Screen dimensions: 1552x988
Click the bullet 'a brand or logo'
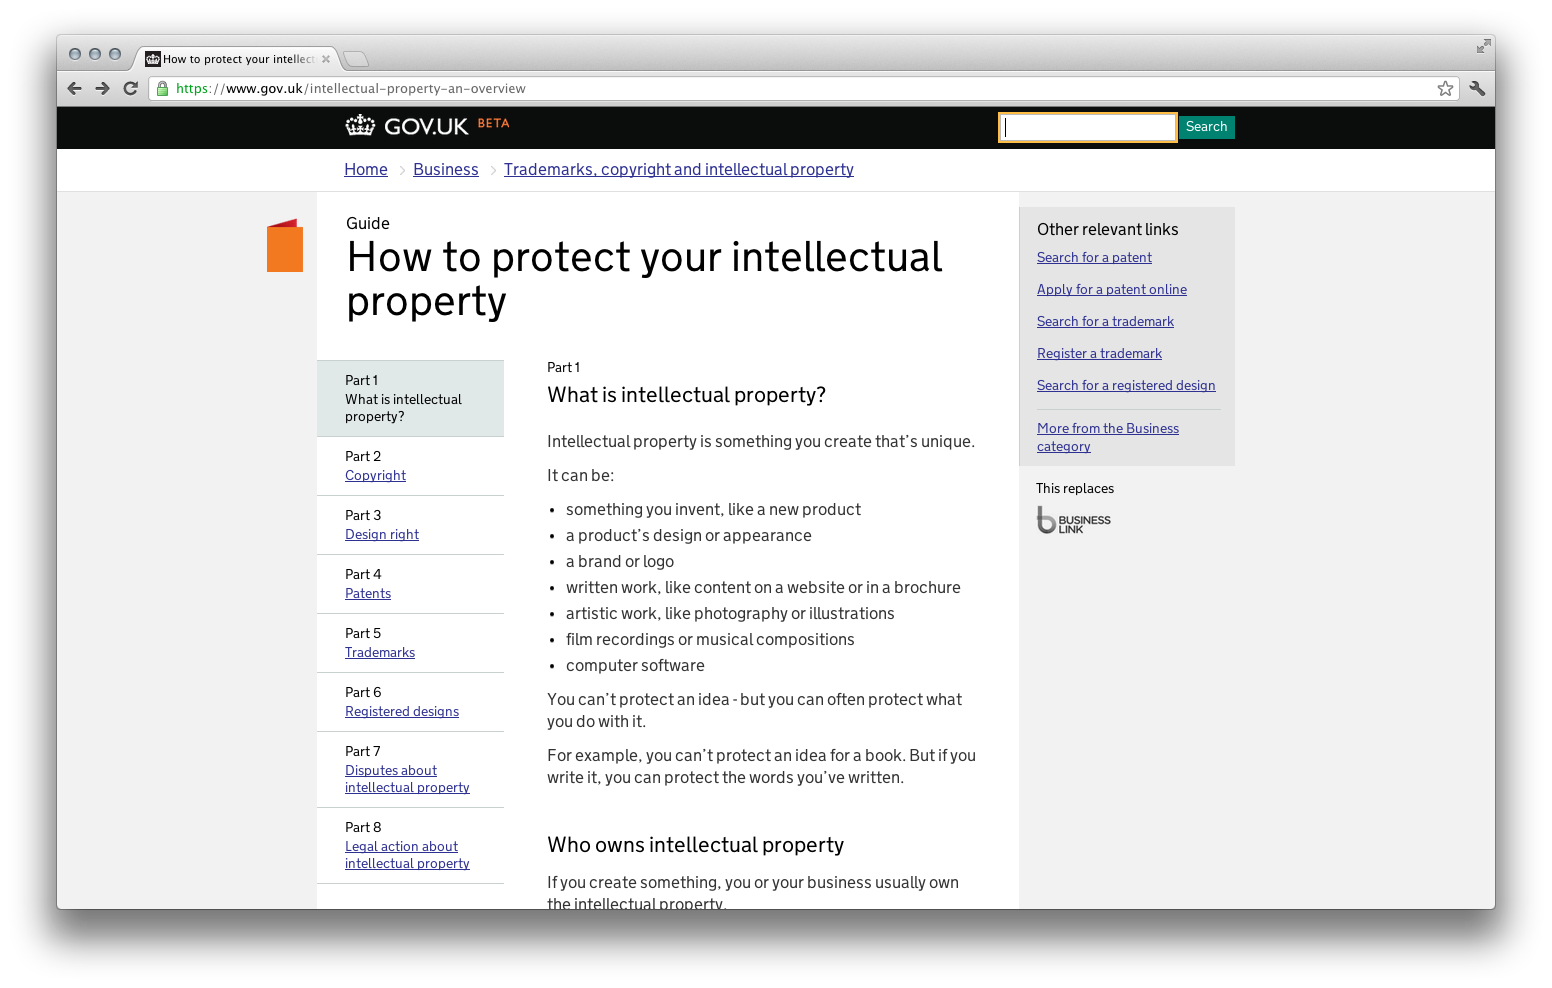(620, 562)
